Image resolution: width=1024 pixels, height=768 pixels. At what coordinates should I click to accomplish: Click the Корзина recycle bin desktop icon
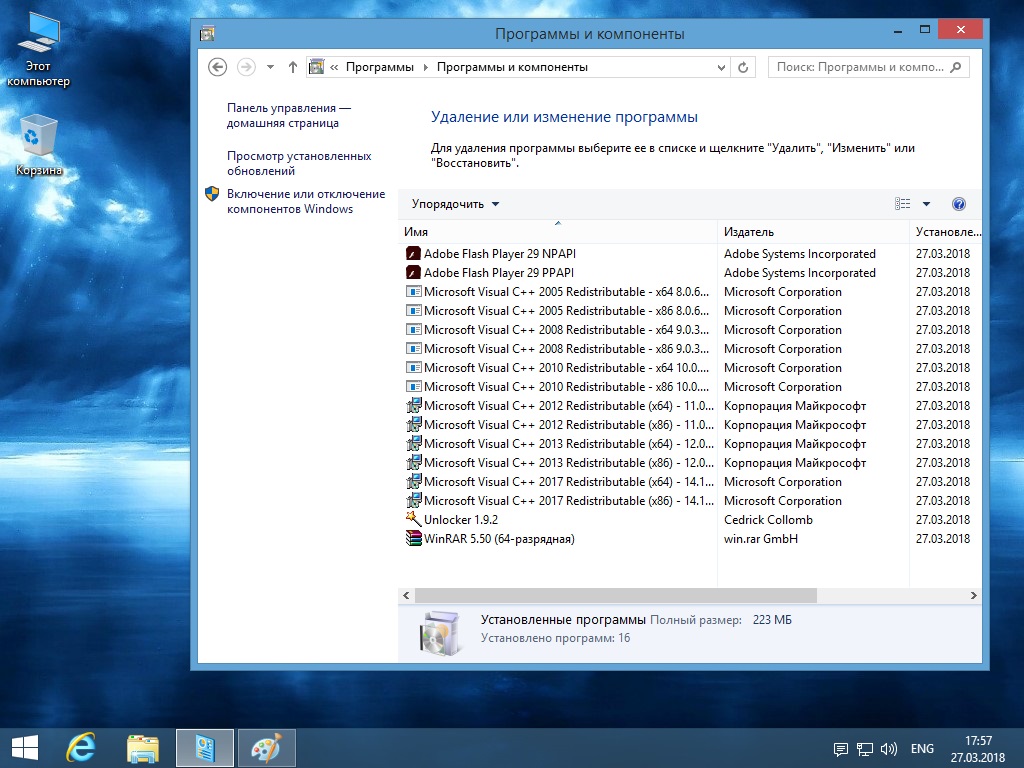(x=39, y=144)
